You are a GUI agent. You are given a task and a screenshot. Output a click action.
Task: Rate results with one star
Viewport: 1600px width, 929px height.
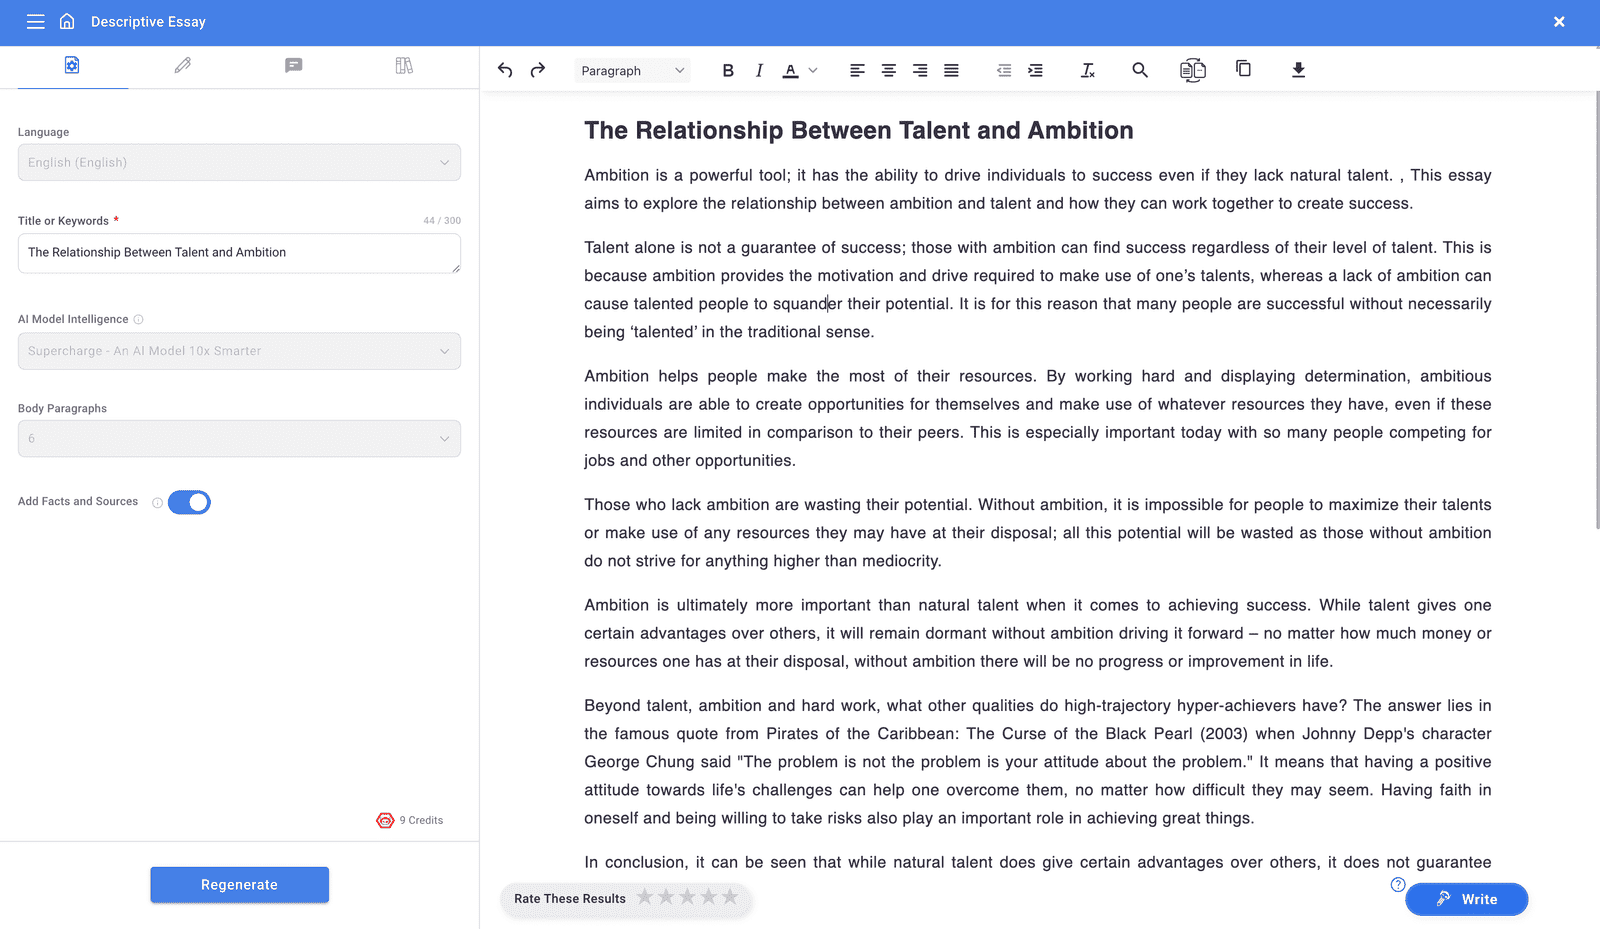645,897
